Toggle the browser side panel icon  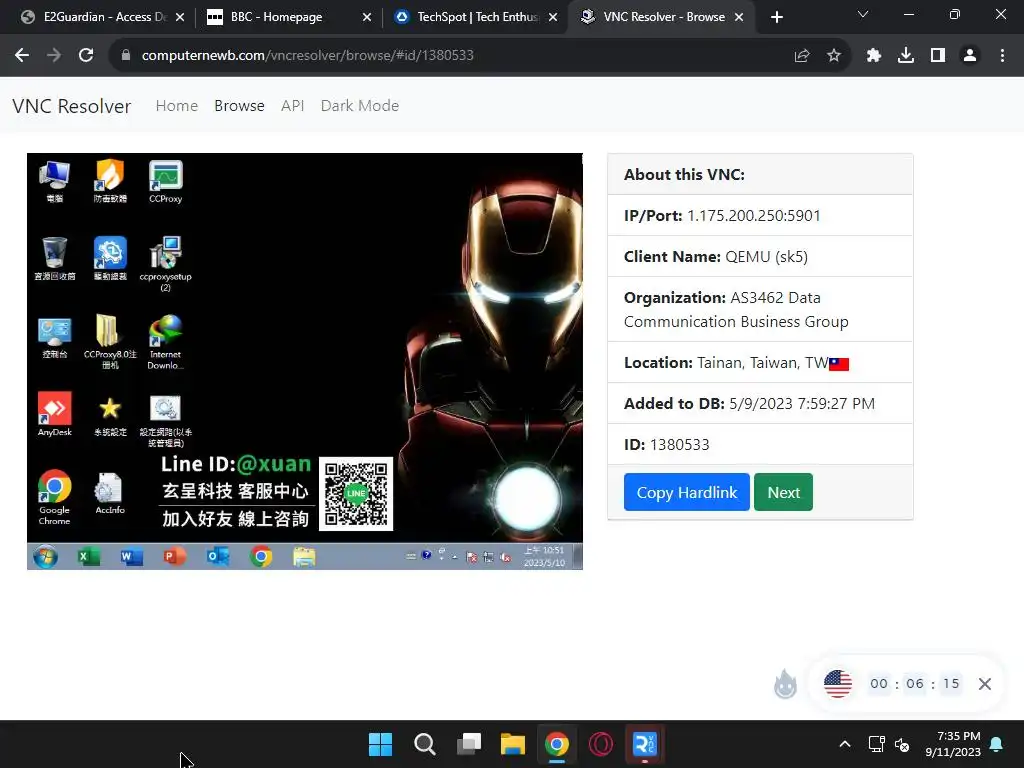pos(938,56)
